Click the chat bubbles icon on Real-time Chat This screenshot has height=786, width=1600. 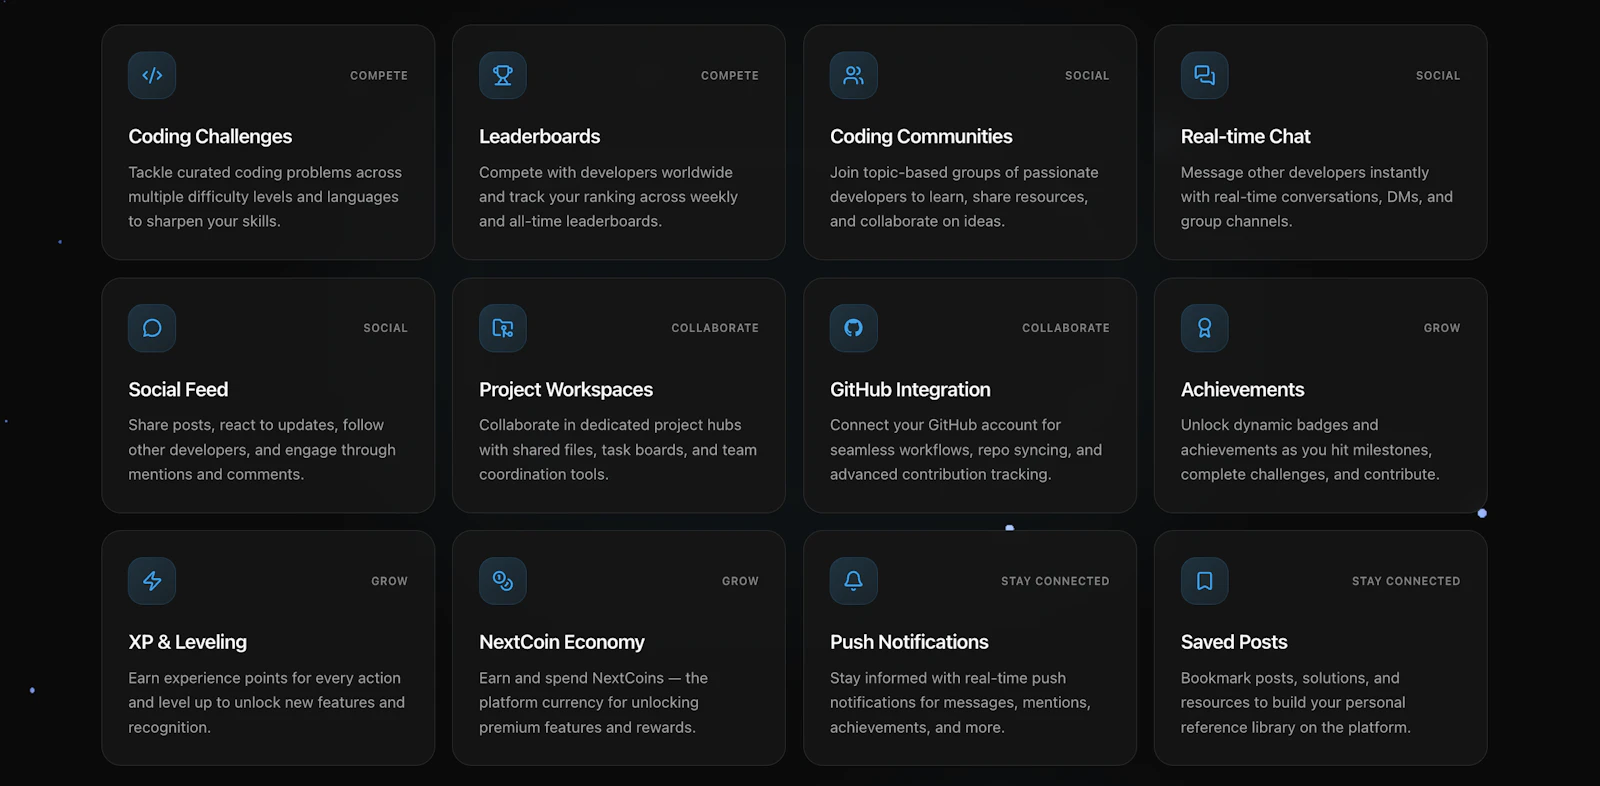click(1205, 75)
